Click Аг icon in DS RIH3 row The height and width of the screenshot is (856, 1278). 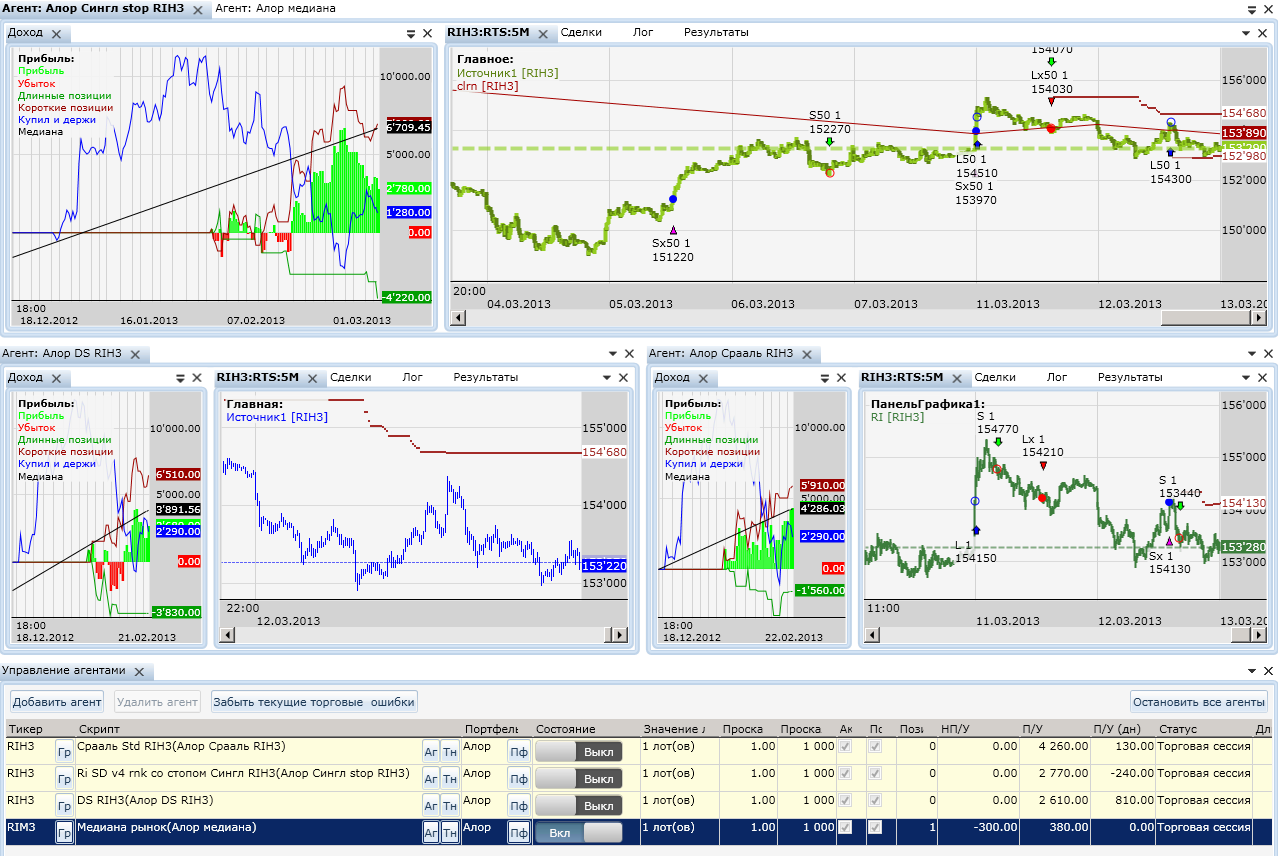pos(431,805)
